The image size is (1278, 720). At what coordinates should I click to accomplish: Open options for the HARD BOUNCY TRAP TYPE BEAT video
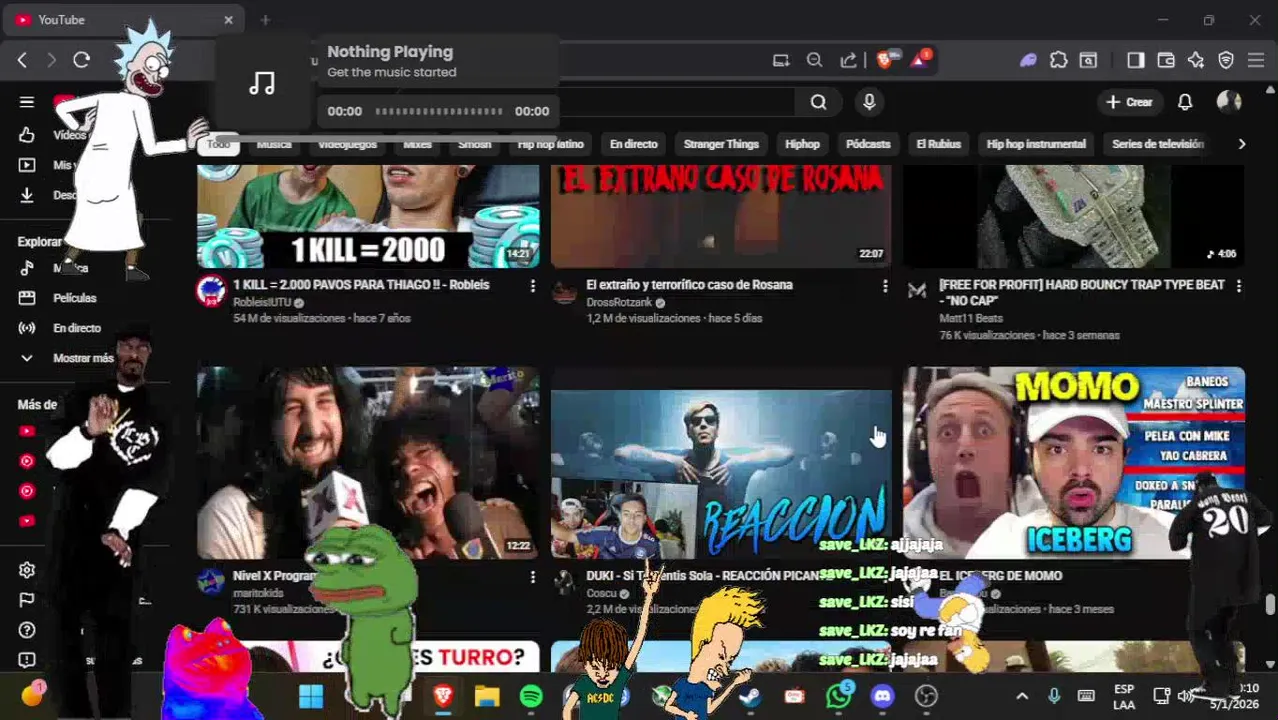1238,286
